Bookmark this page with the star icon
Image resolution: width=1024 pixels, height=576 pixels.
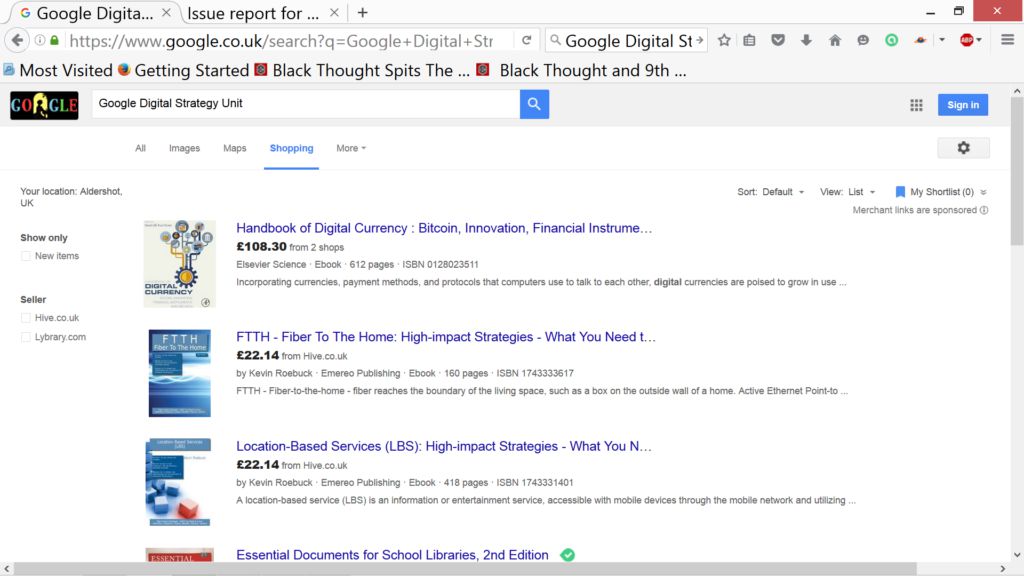[724, 40]
